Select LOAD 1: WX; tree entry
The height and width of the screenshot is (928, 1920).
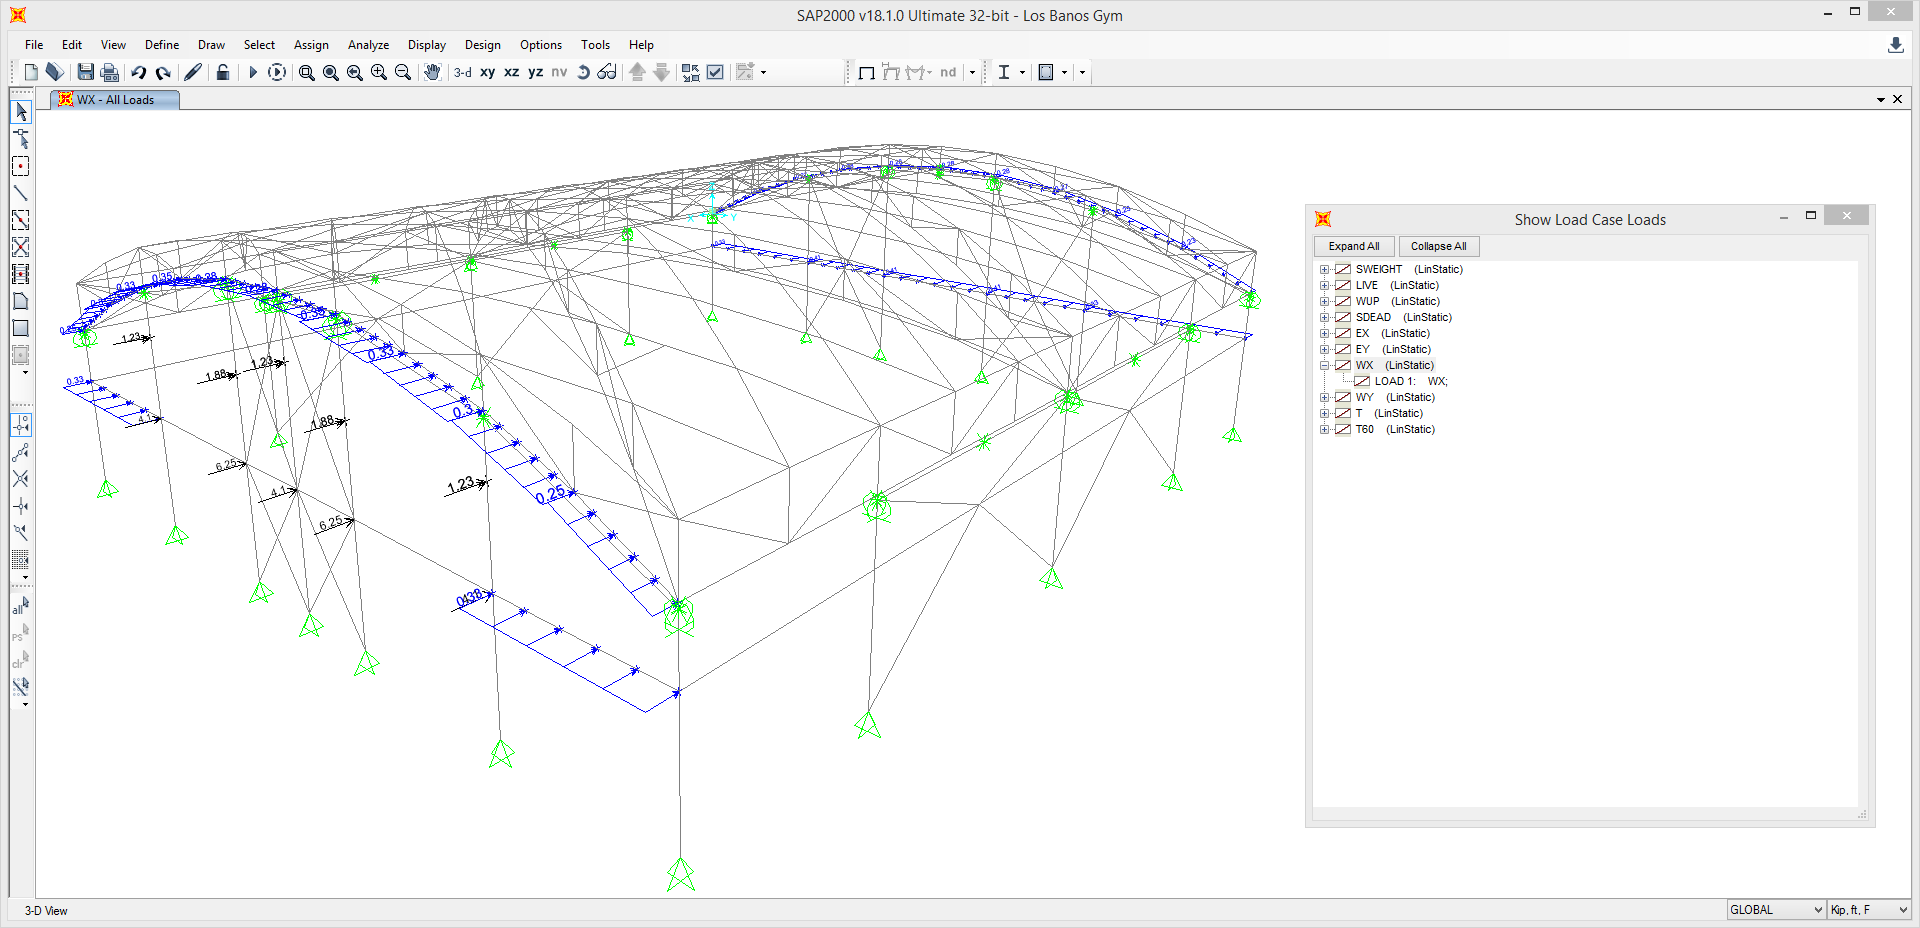1410,381
